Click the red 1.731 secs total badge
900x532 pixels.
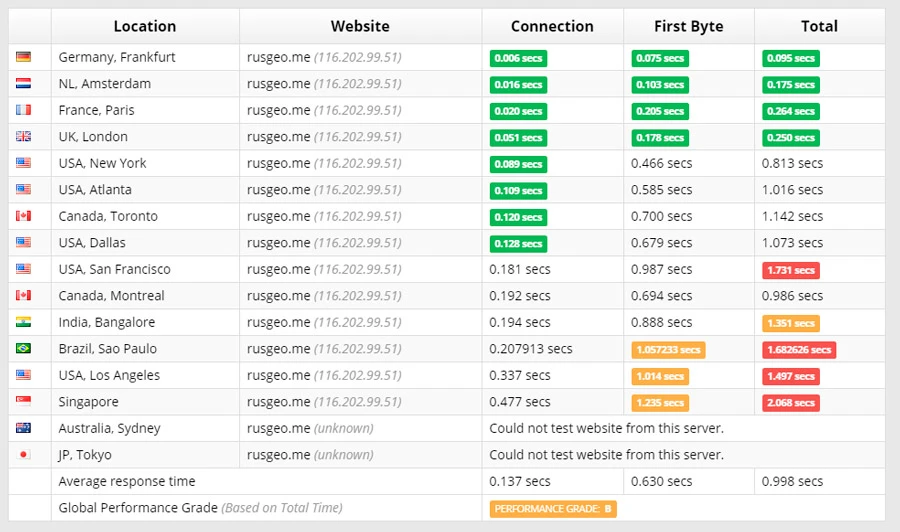(791, 270)
